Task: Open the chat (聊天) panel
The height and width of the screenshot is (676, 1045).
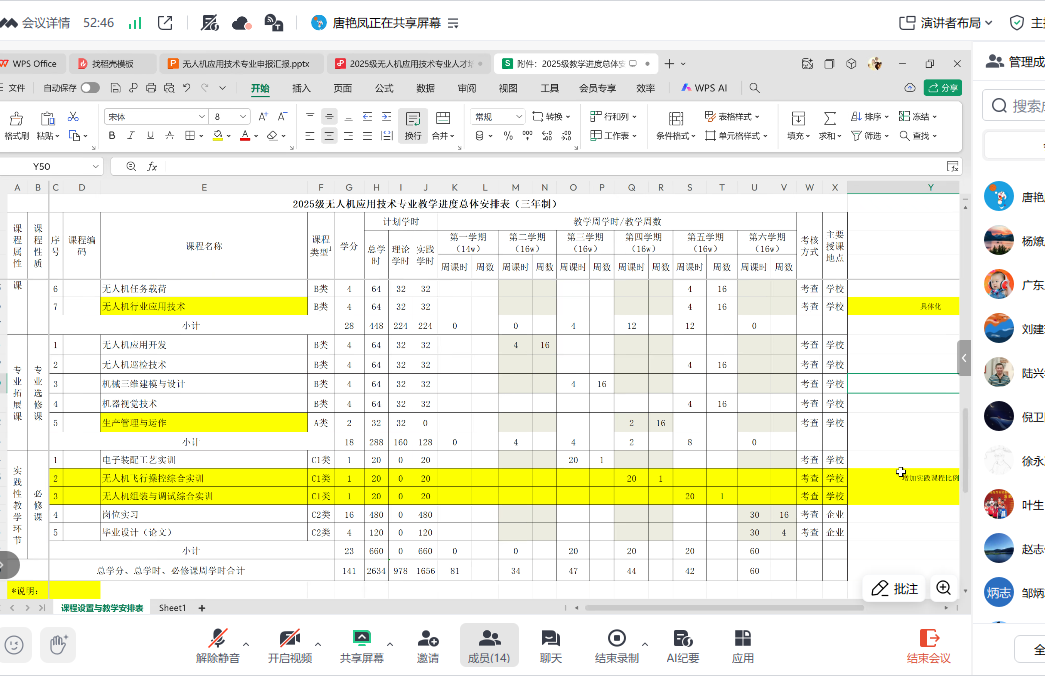Action: pyautogui.click(x=550, y=645)
